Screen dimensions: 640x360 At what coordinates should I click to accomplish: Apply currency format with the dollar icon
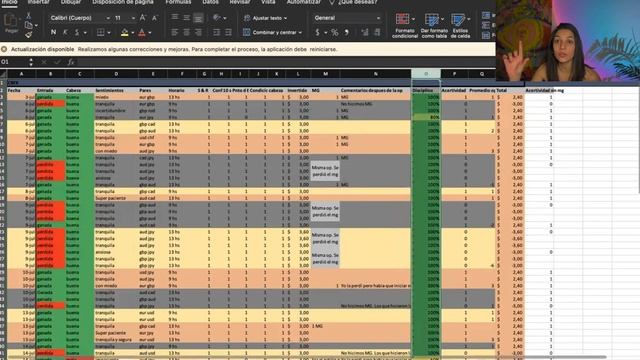tap(317, 32)
